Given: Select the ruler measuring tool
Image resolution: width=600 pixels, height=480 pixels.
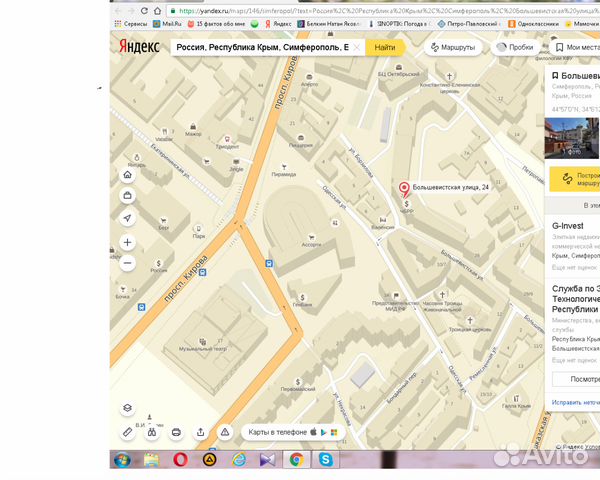Looking at the screenshot, I should point(127,432).
